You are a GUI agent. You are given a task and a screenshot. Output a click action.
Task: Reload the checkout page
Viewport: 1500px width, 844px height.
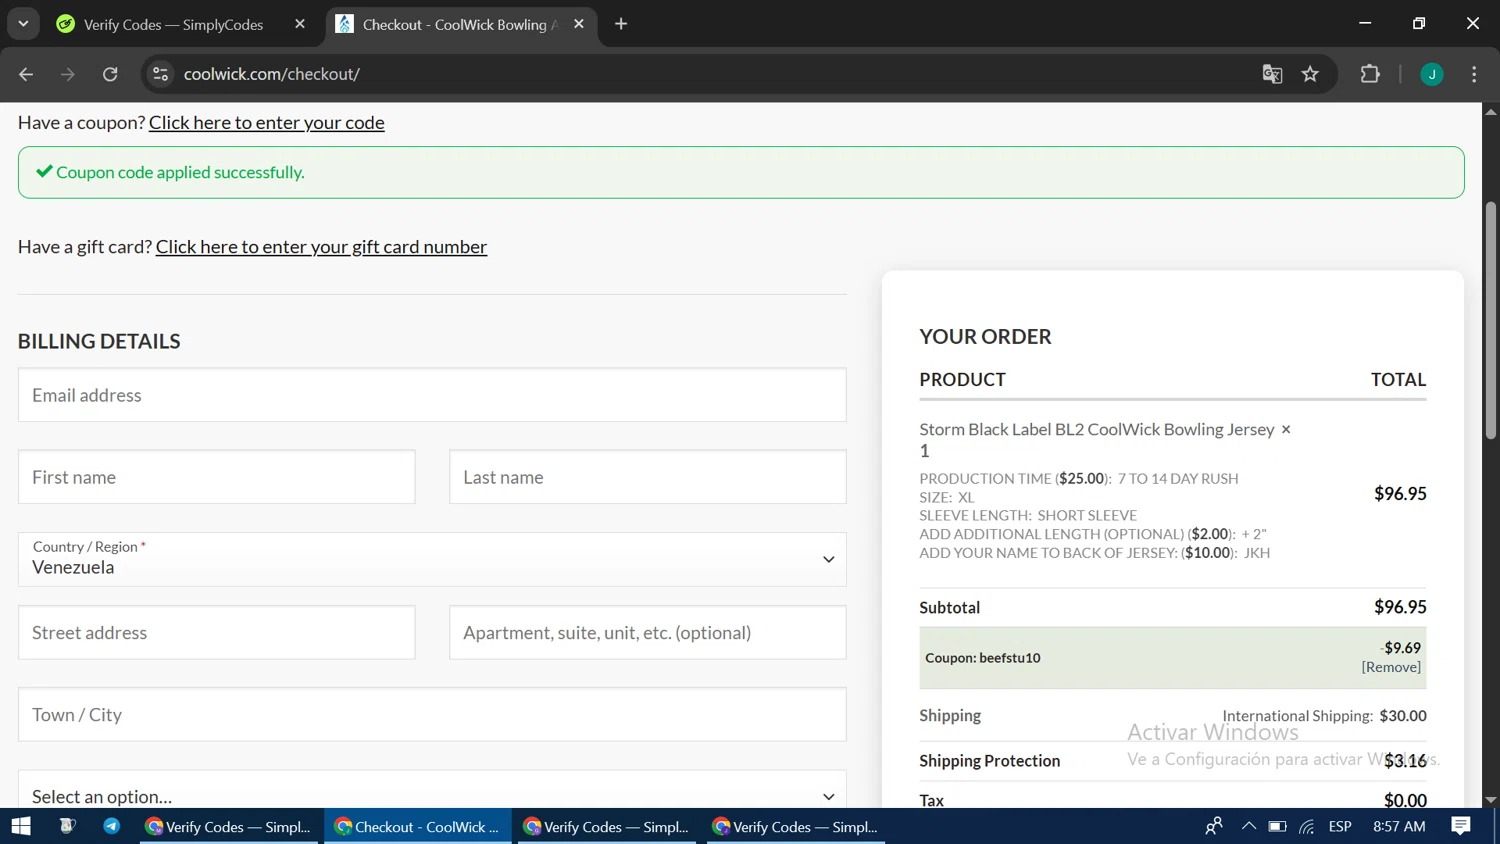click(x=110, y=74)
